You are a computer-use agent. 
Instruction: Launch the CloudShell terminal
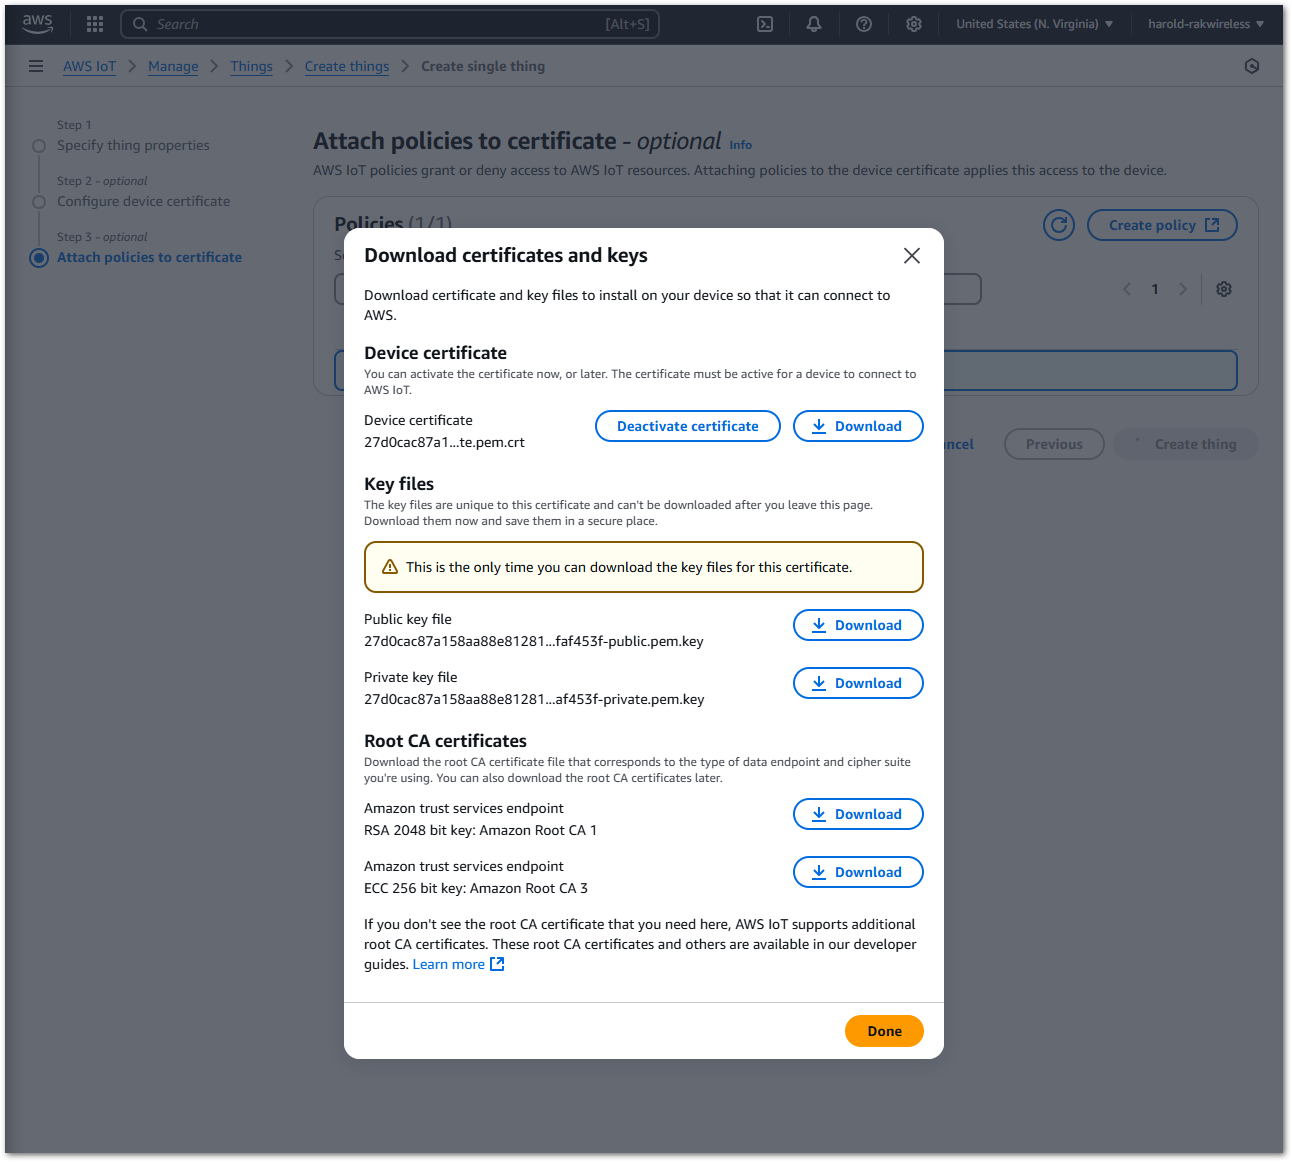pyautogui.click(x=764, y=23)
